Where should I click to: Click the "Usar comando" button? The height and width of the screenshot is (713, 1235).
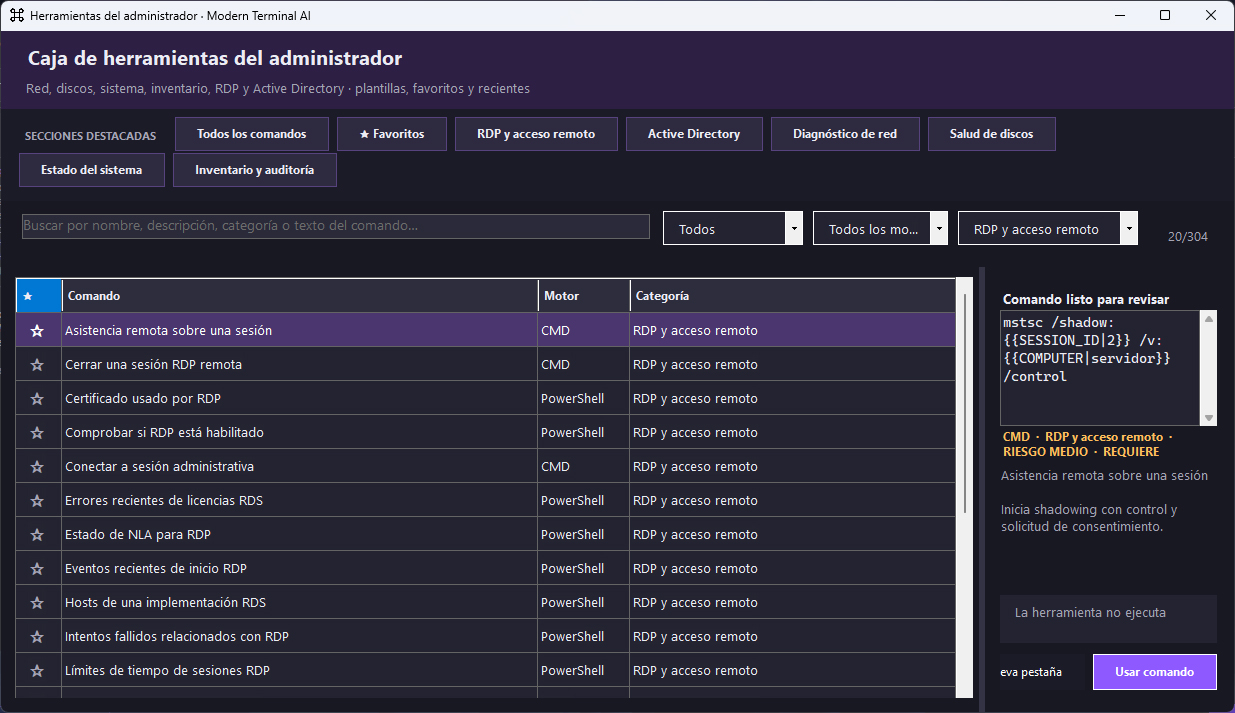point(1155,672)
